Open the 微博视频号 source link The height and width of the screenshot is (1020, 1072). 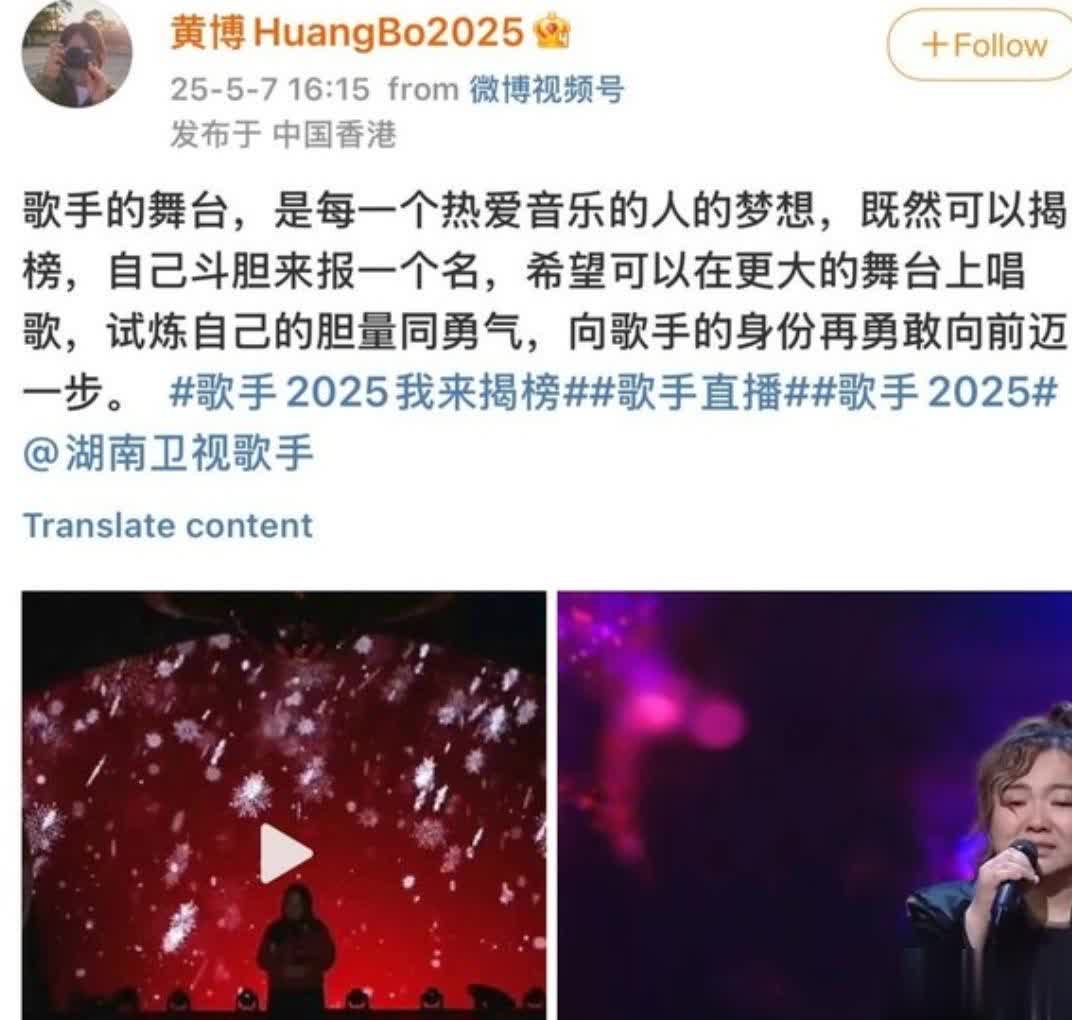546,90
